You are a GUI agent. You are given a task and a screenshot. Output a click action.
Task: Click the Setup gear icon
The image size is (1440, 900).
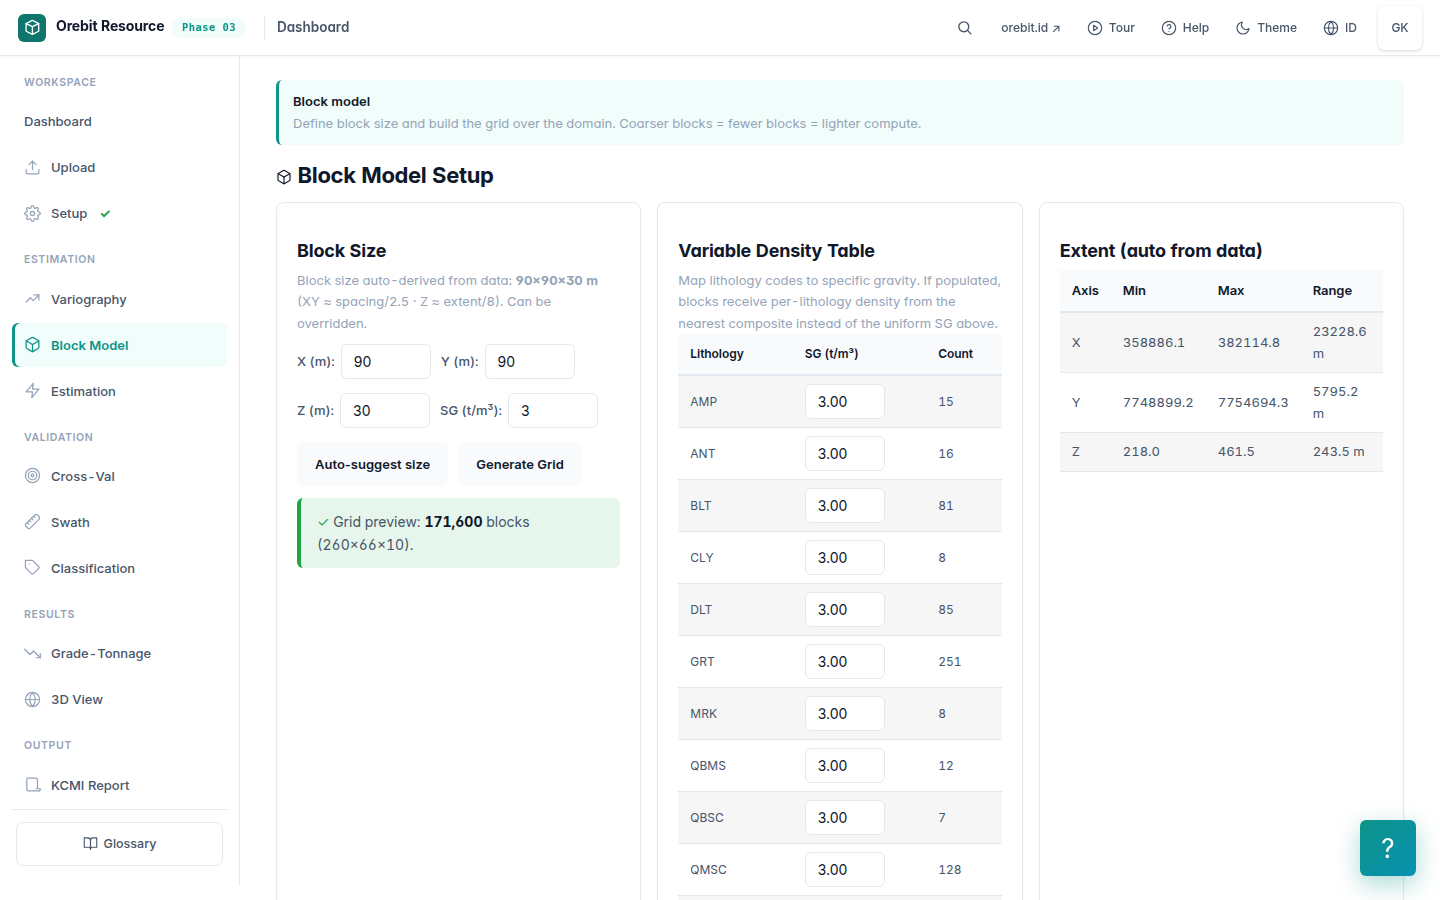pos(33,214)
